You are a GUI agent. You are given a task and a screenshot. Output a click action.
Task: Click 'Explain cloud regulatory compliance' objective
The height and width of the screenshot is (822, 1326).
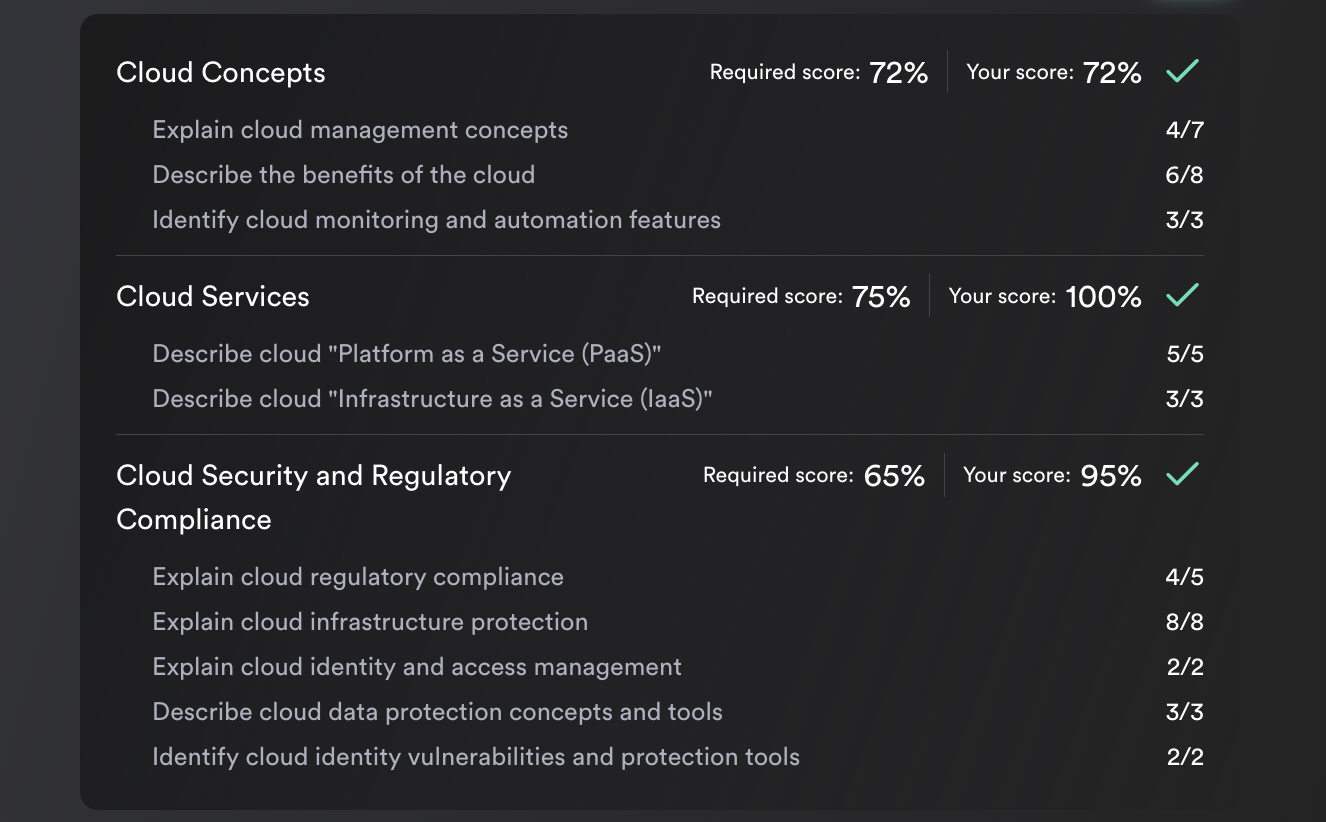[x=358, y=577]
